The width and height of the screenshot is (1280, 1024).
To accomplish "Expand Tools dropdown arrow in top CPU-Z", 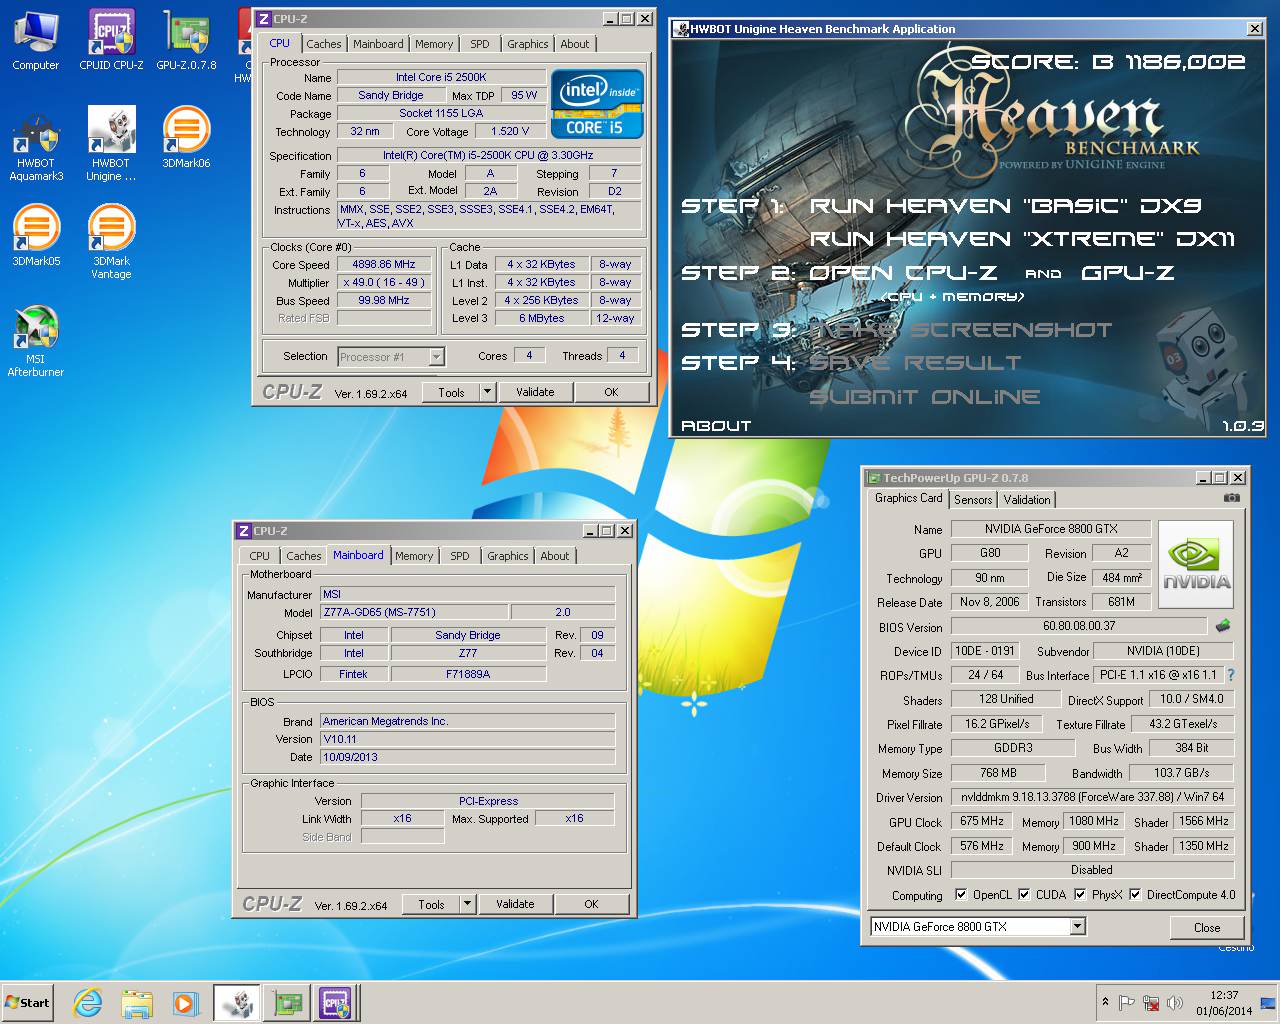I will tap(488, 392).
